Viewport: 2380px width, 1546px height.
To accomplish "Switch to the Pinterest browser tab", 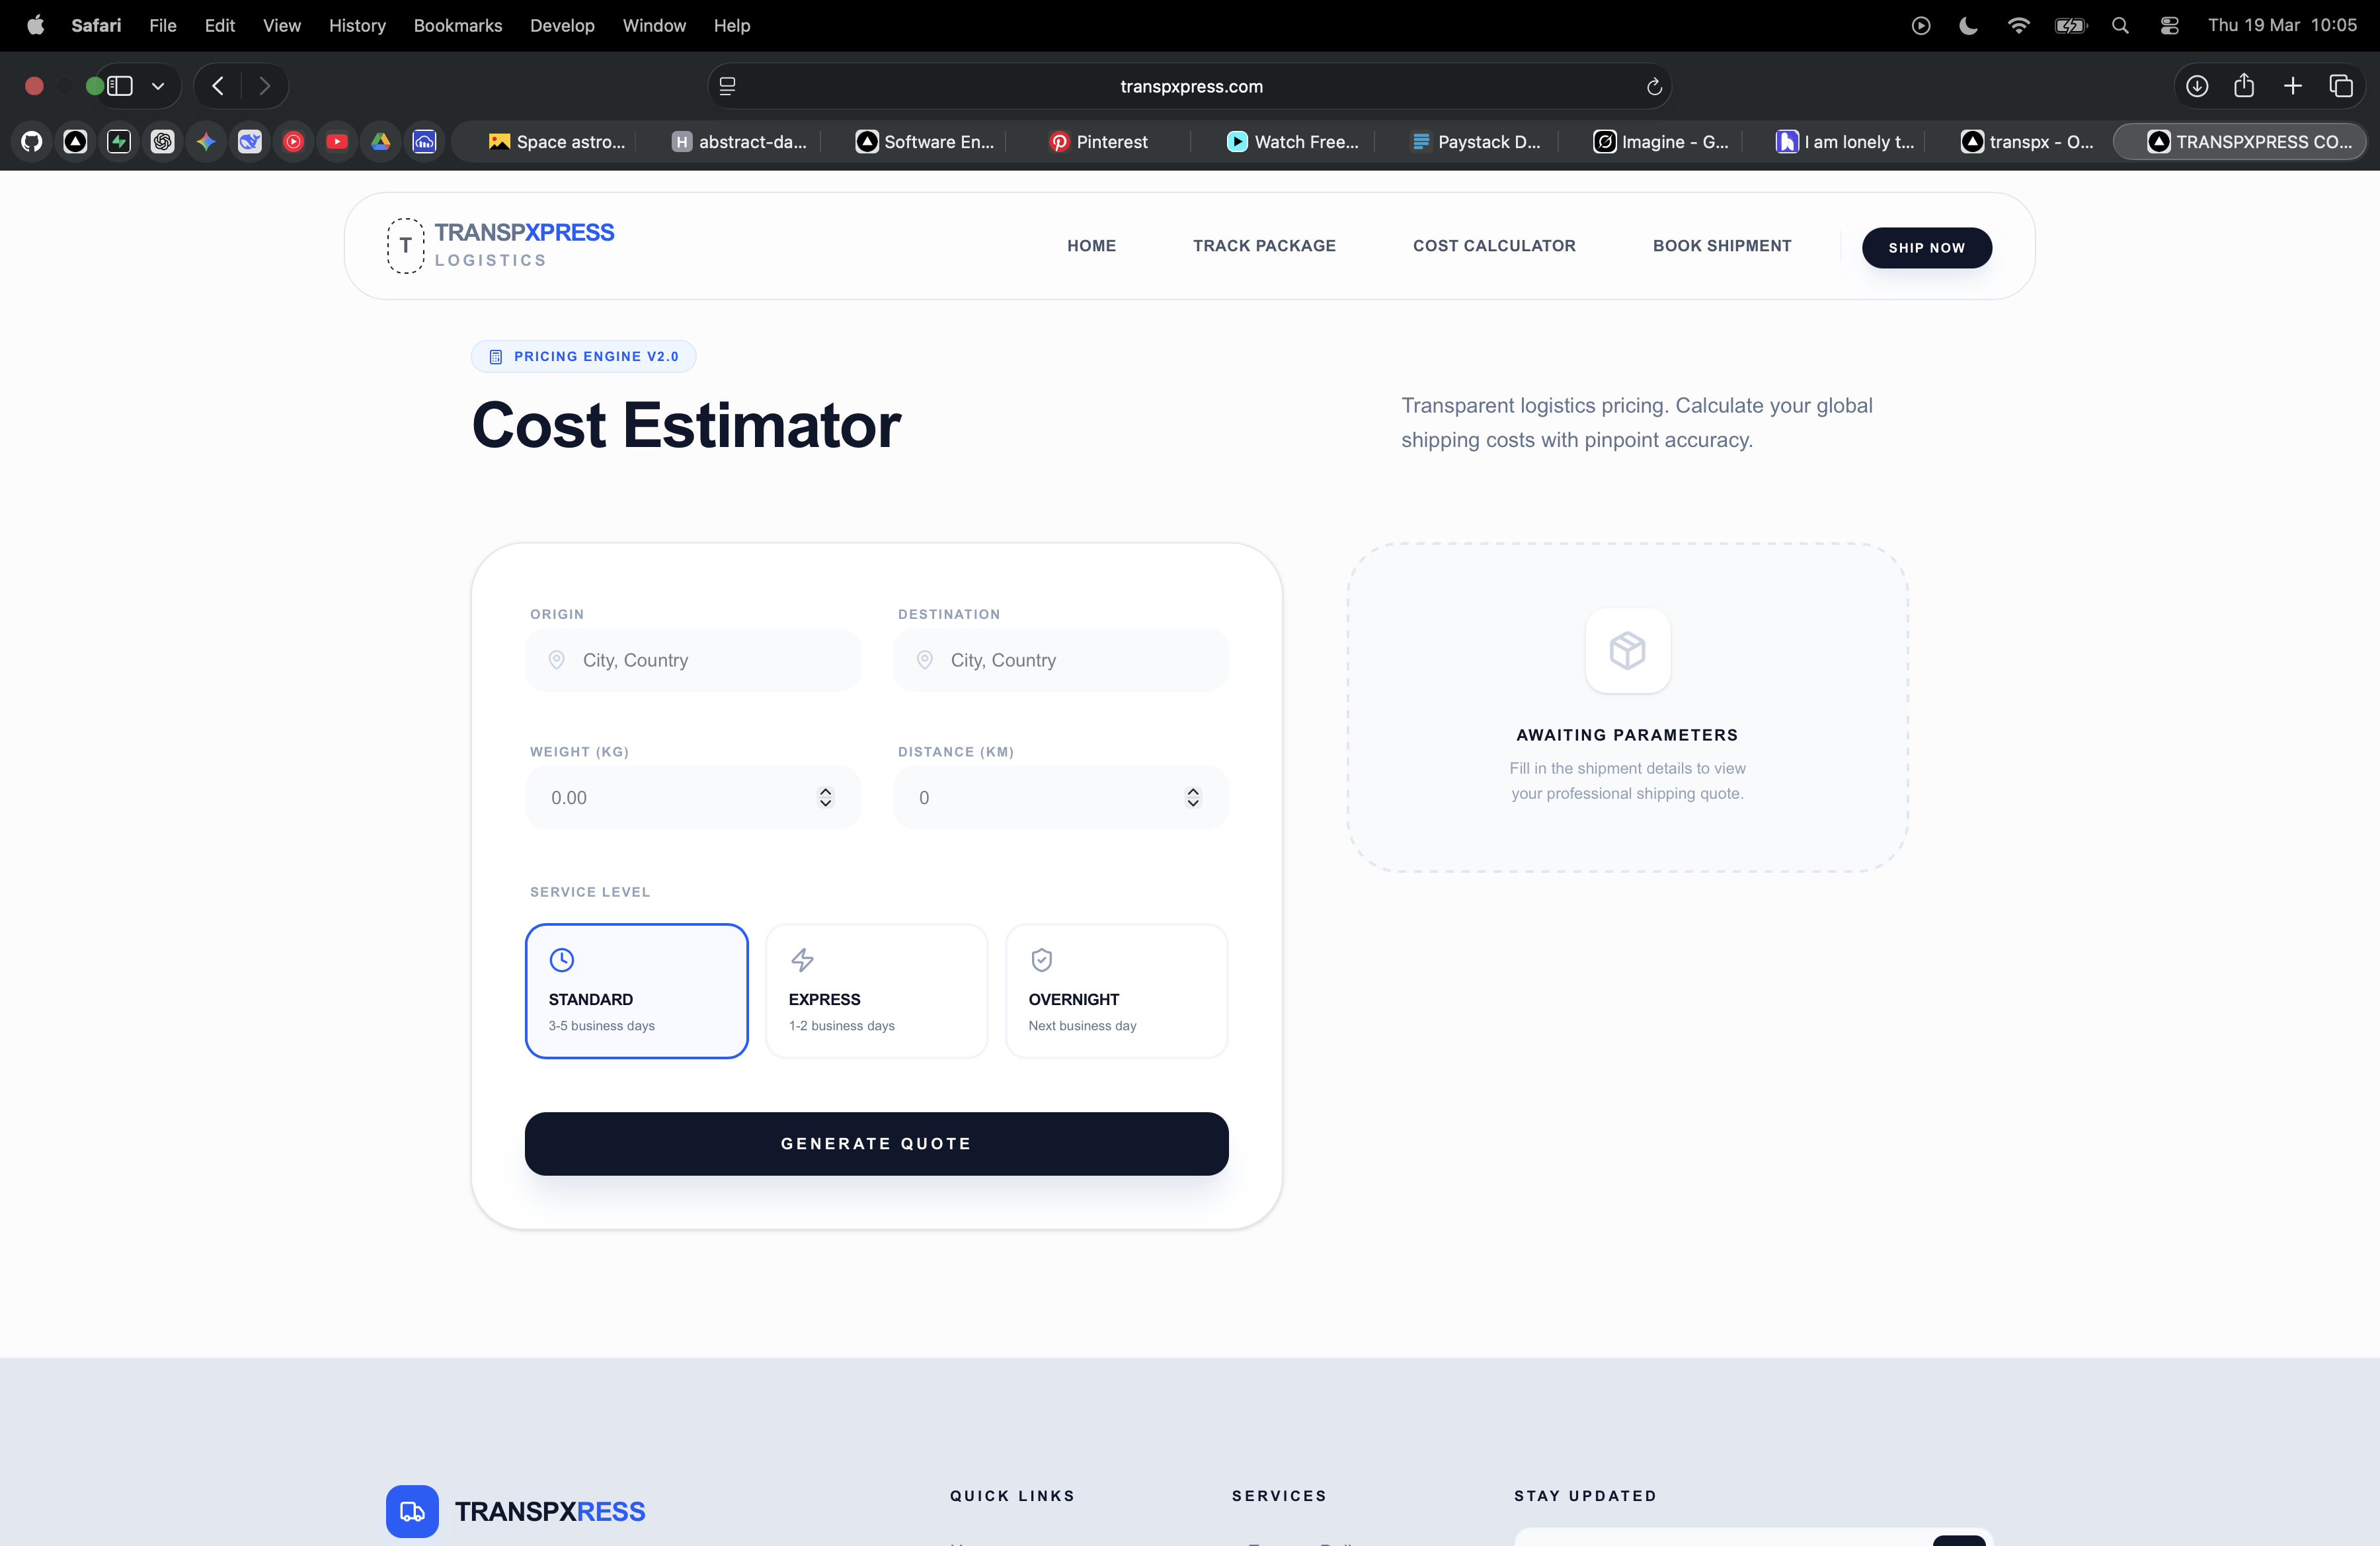I will [x=1098, y=141].
